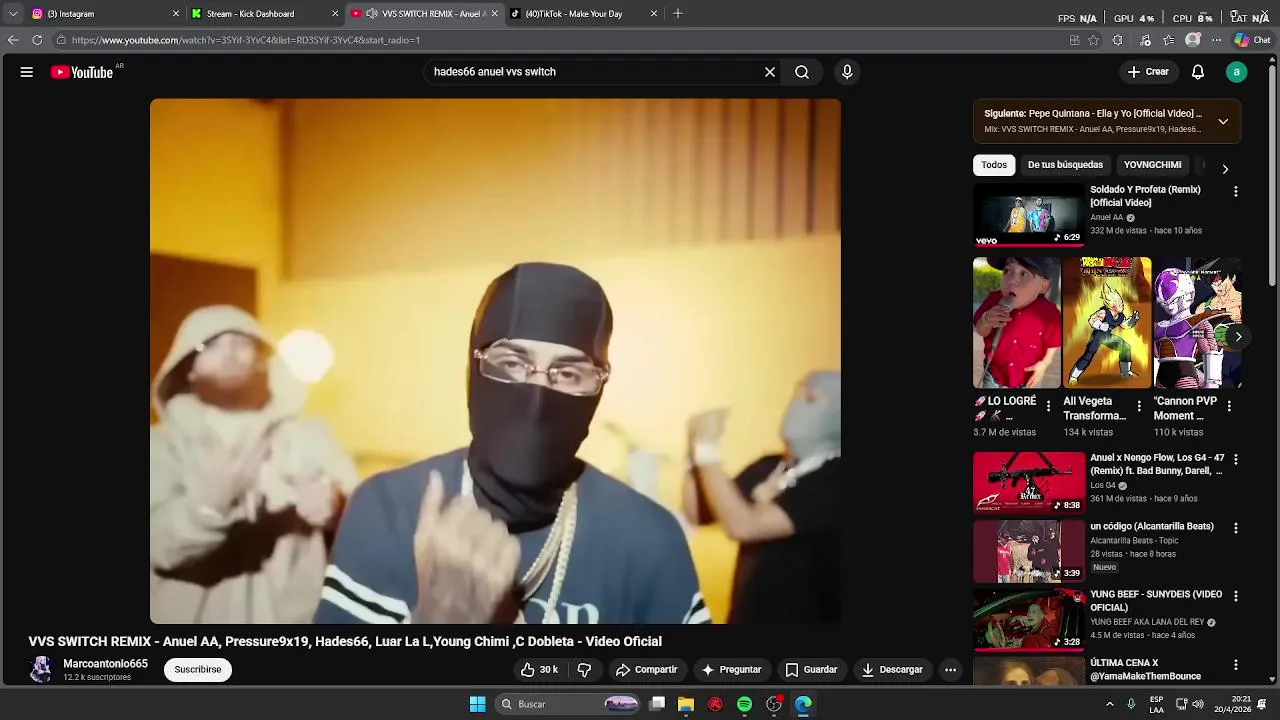
Task: Reload the page in the browser toolbar
Action: point(37,40)
